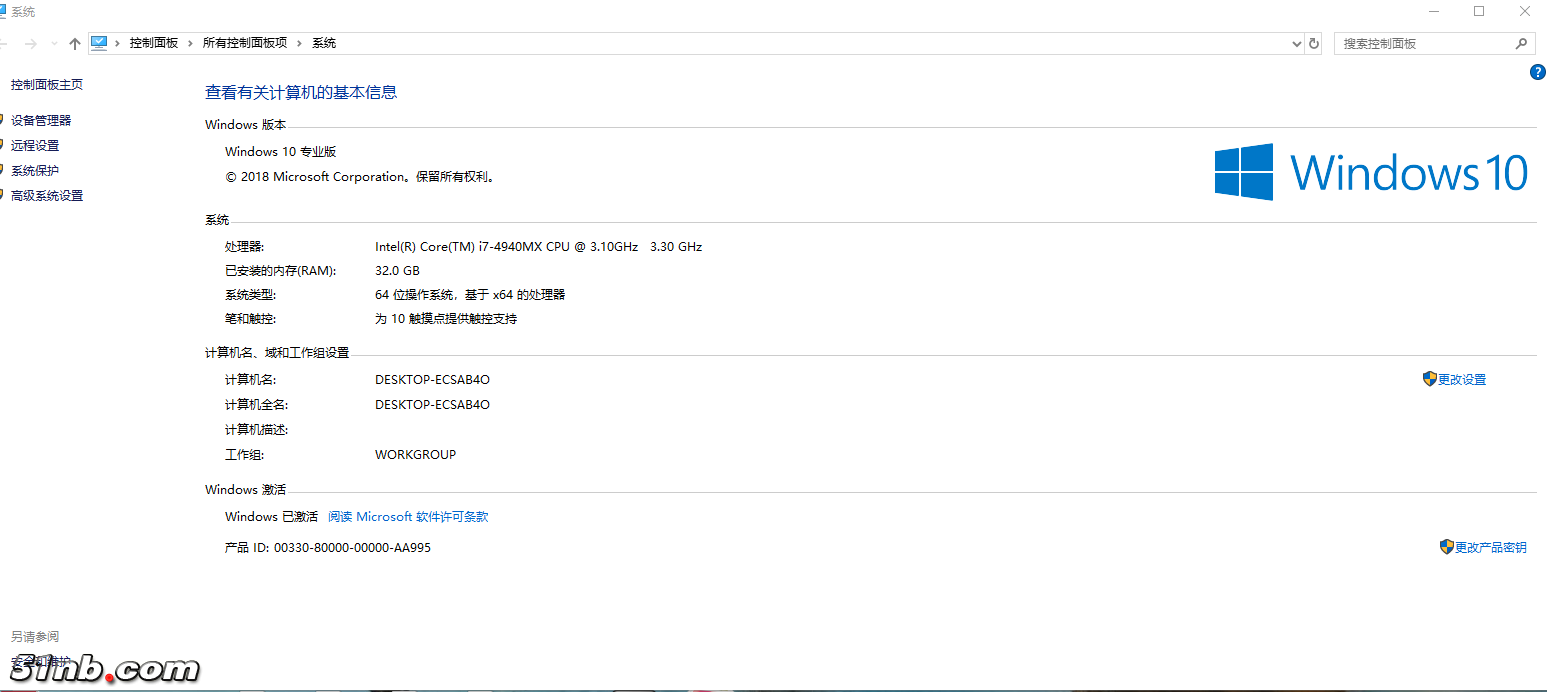Go to 控制面板主页 in sidebar
Screen dimensions: 1547x692
click(47, 85)
